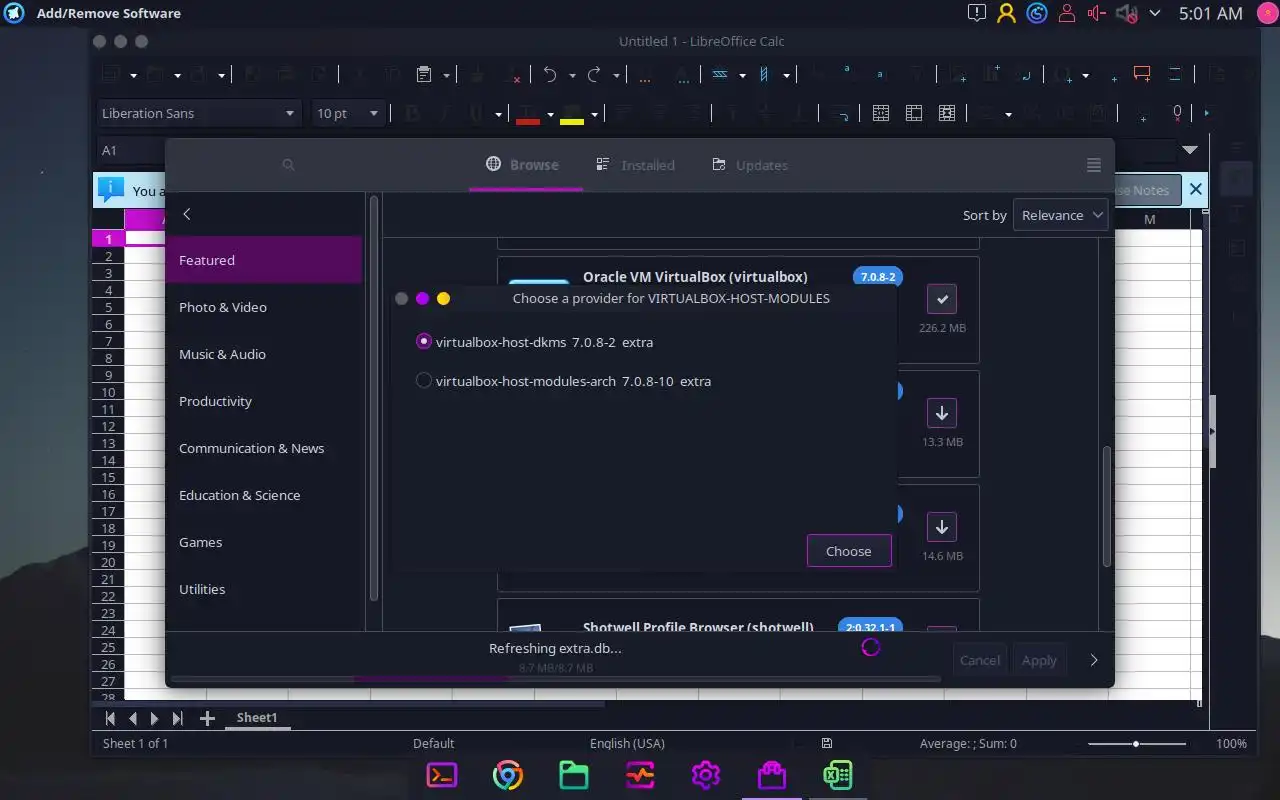
Task: Open the Sort by Relevance dropdown
Action: [x=1060, y=215]
